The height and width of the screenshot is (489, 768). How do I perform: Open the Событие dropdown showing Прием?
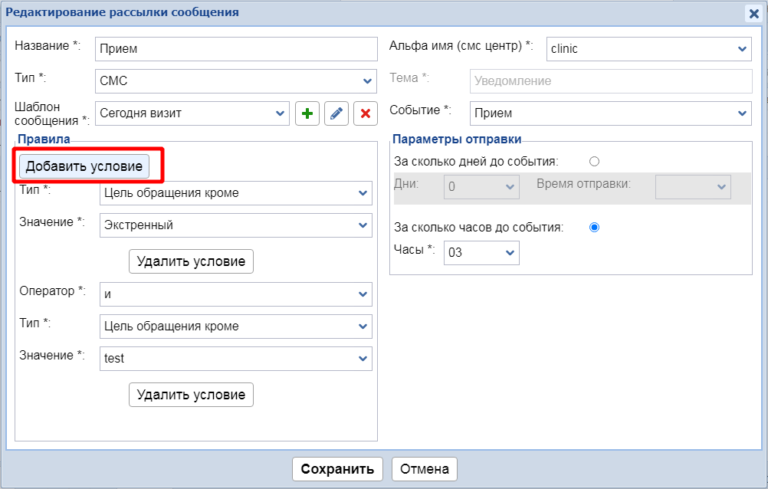click(x=610, y=113)
